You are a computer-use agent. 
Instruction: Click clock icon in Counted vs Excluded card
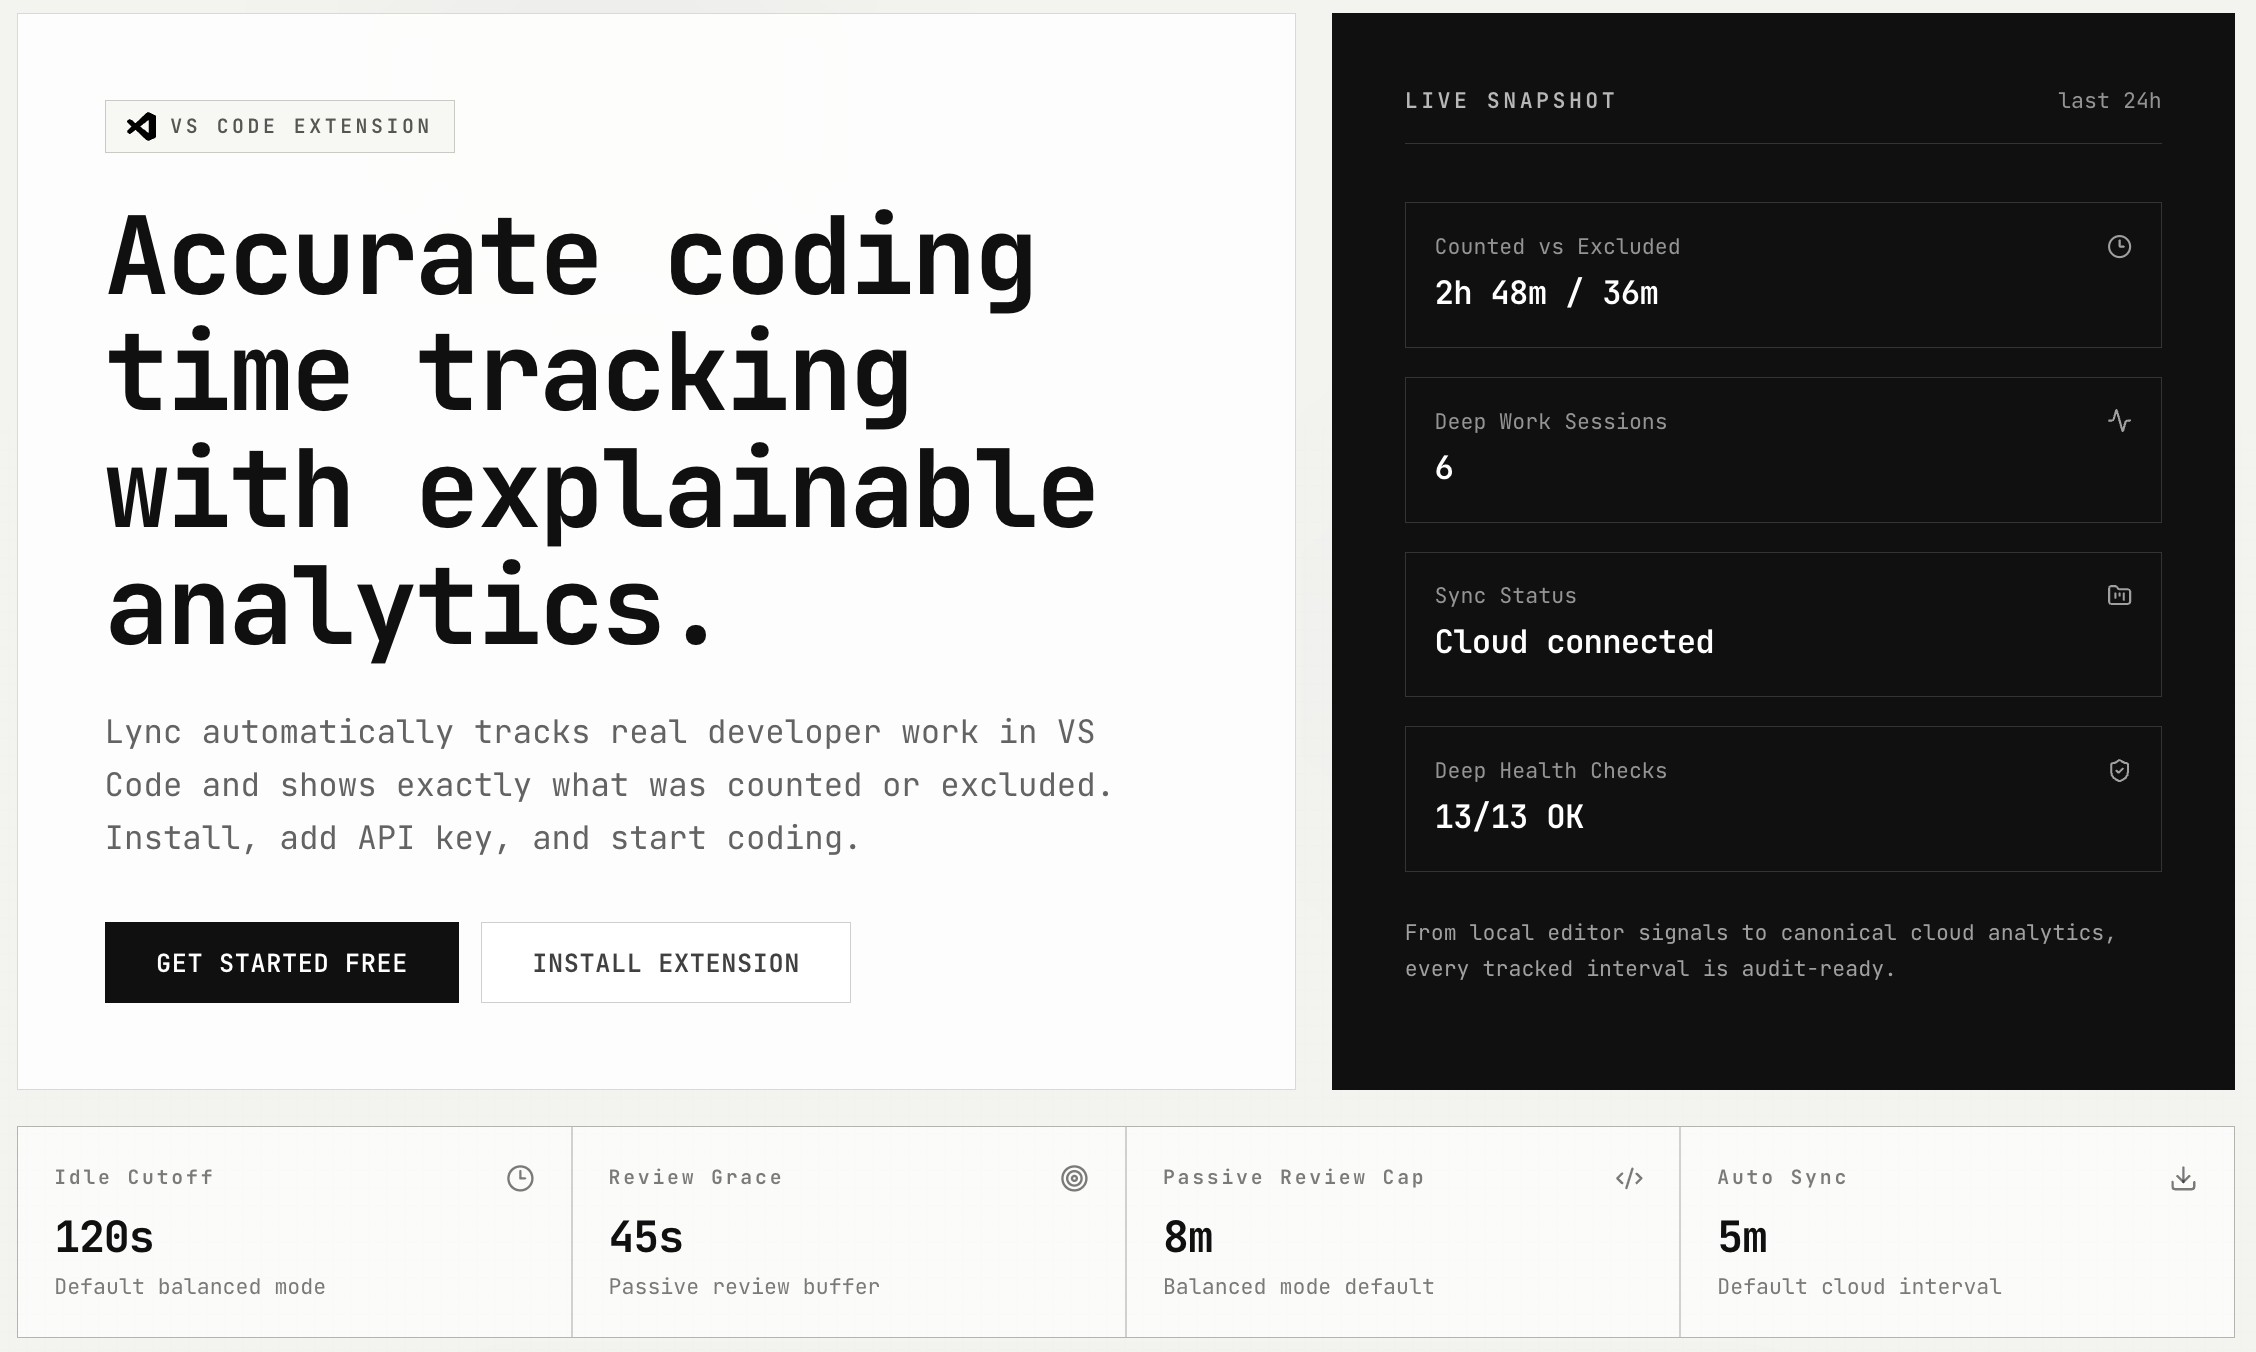point(2119,247)
